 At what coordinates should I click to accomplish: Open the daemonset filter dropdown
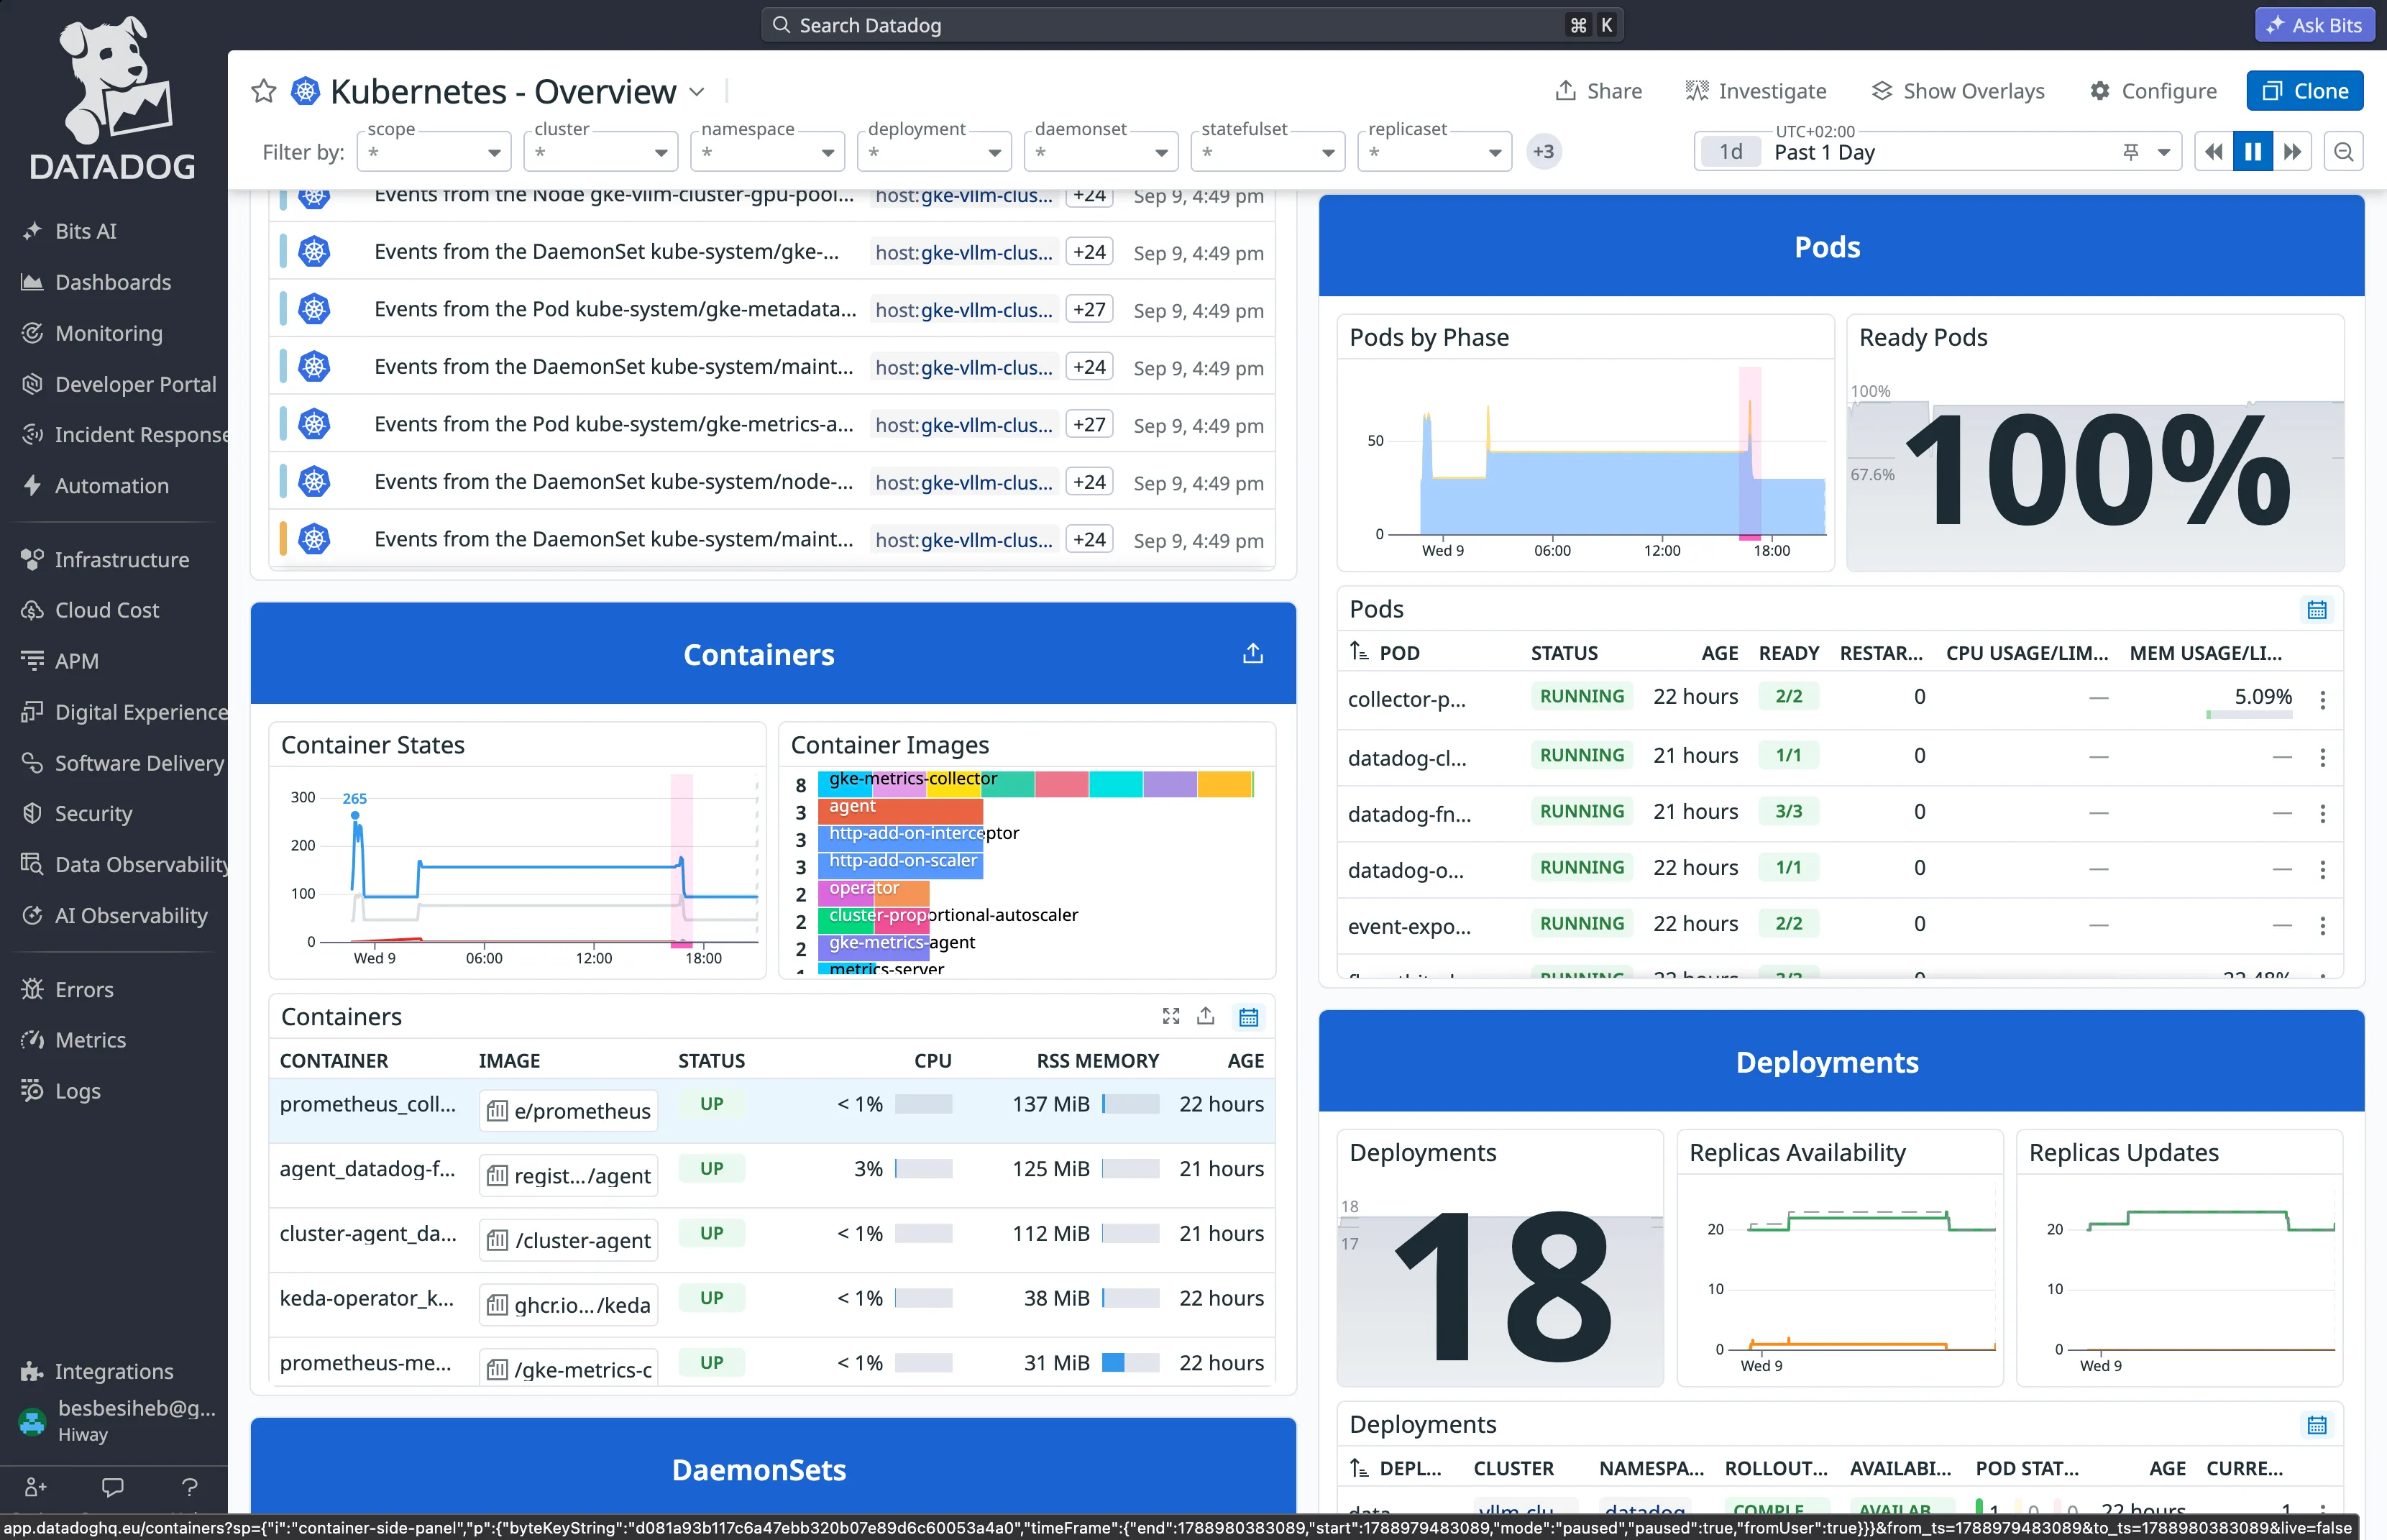pos(1102,152)
